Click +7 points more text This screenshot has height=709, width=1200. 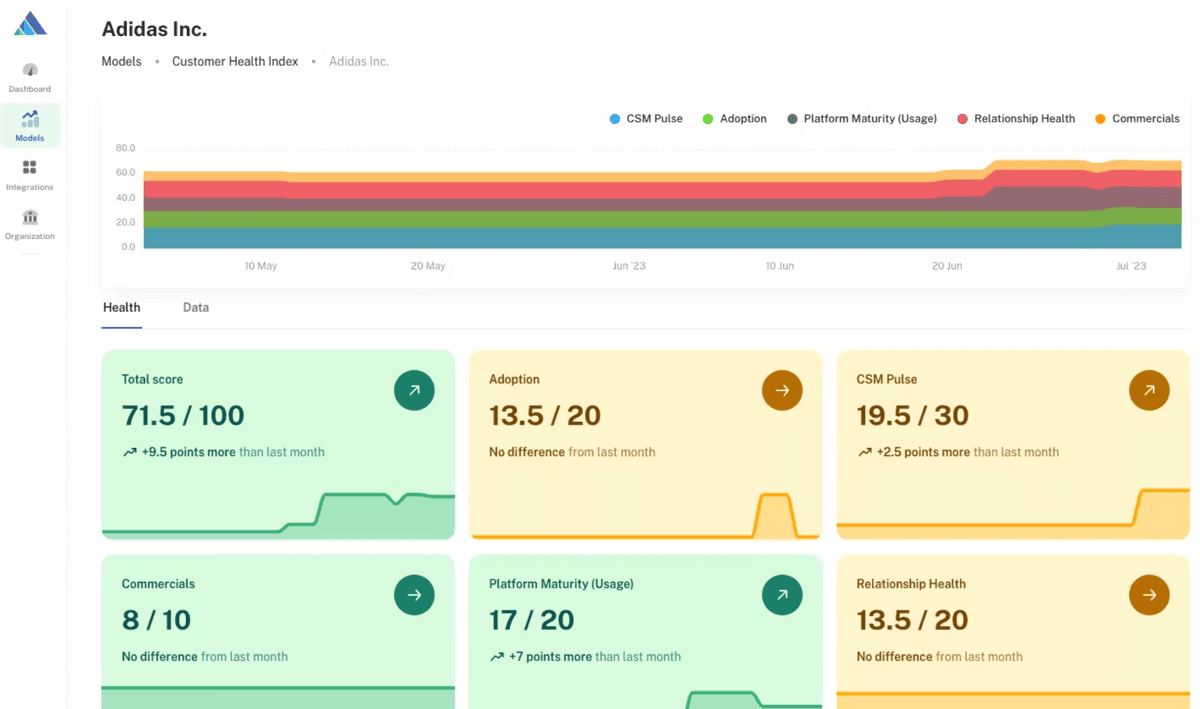click(550, 657)
